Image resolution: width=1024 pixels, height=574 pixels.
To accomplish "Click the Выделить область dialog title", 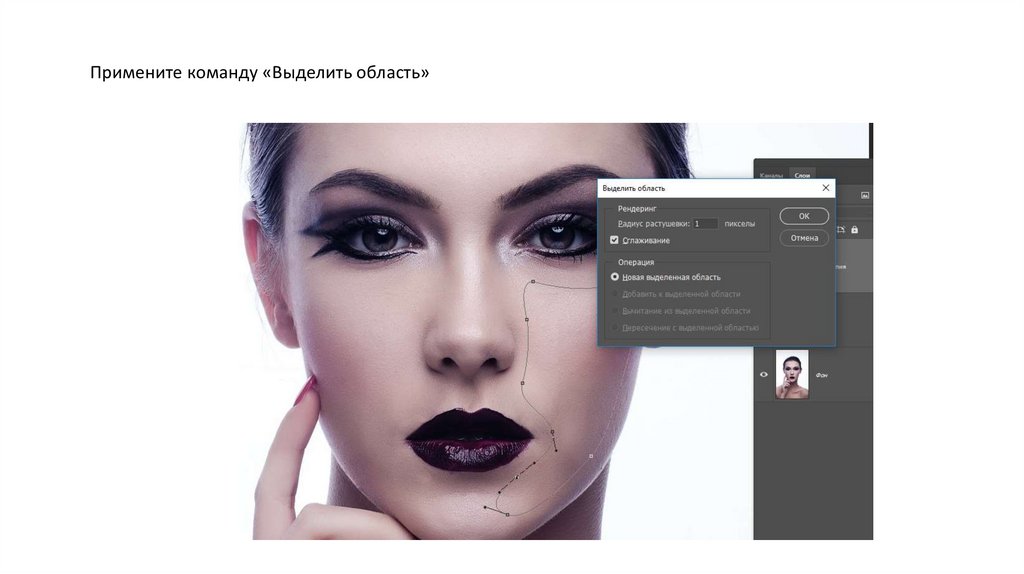I will tap(633, 188).
